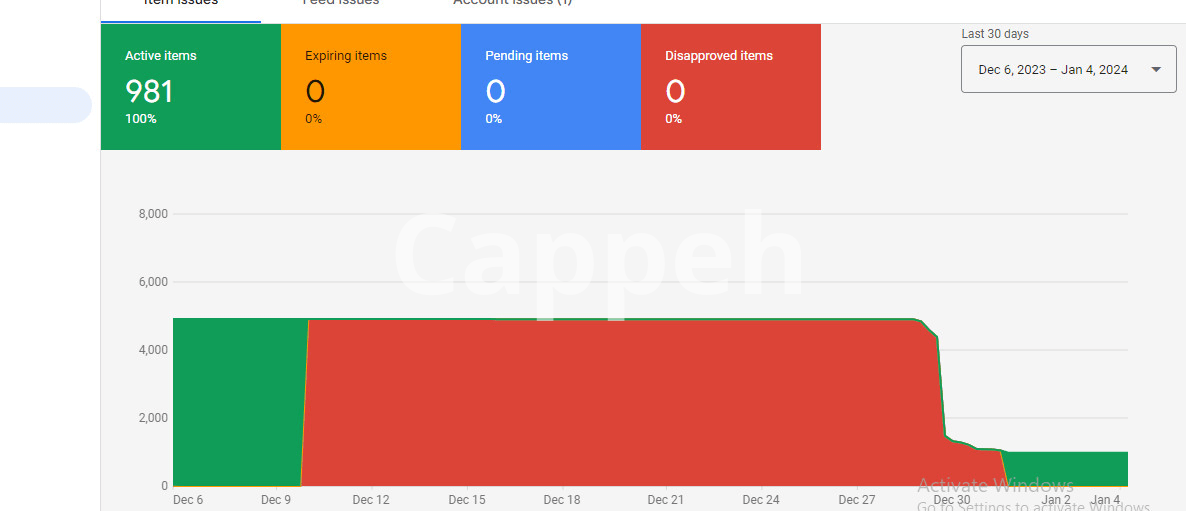Switch to the Item issues tab

[181, 3]
